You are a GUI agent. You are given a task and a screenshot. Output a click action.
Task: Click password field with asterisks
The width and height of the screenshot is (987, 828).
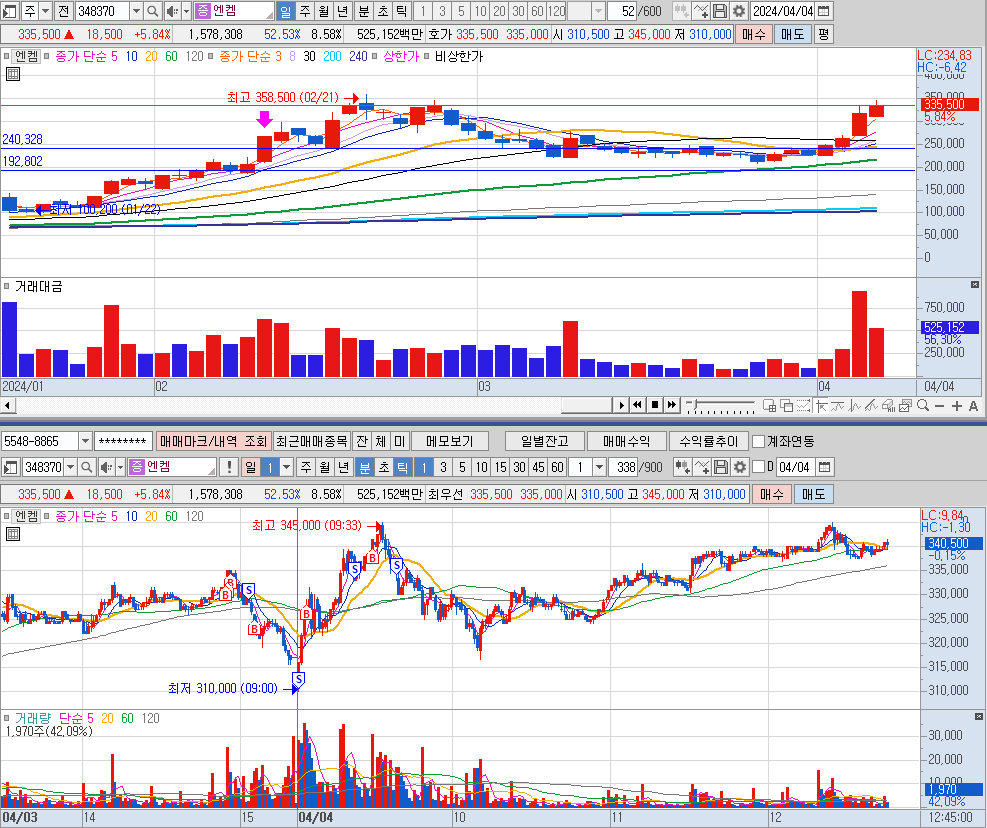[x=123, y=441]
